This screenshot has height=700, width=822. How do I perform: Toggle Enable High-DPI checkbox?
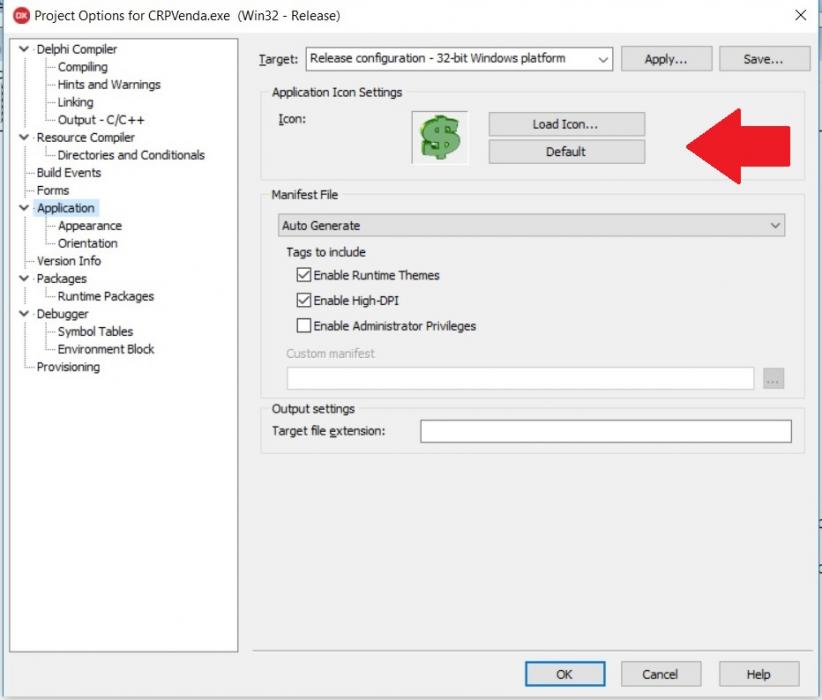coord(304,300)
